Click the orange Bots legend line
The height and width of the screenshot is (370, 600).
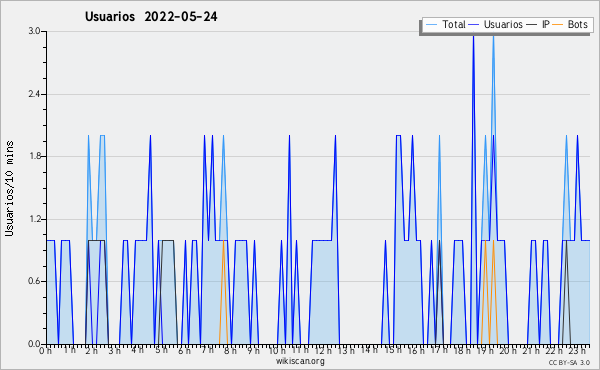pos(558,24)
